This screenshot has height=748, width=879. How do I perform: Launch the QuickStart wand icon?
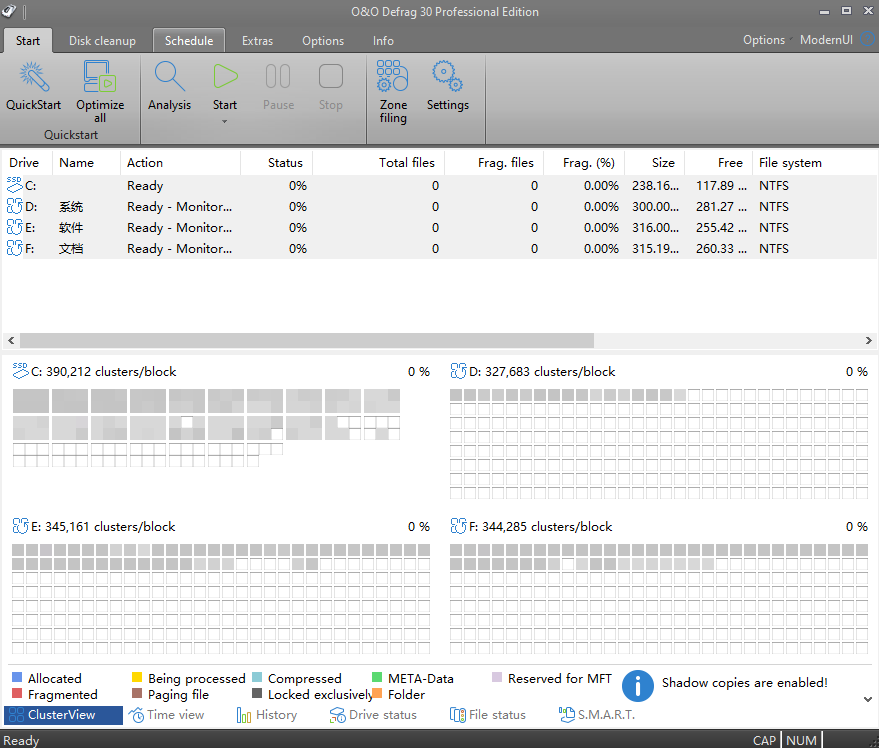(34, 77)
